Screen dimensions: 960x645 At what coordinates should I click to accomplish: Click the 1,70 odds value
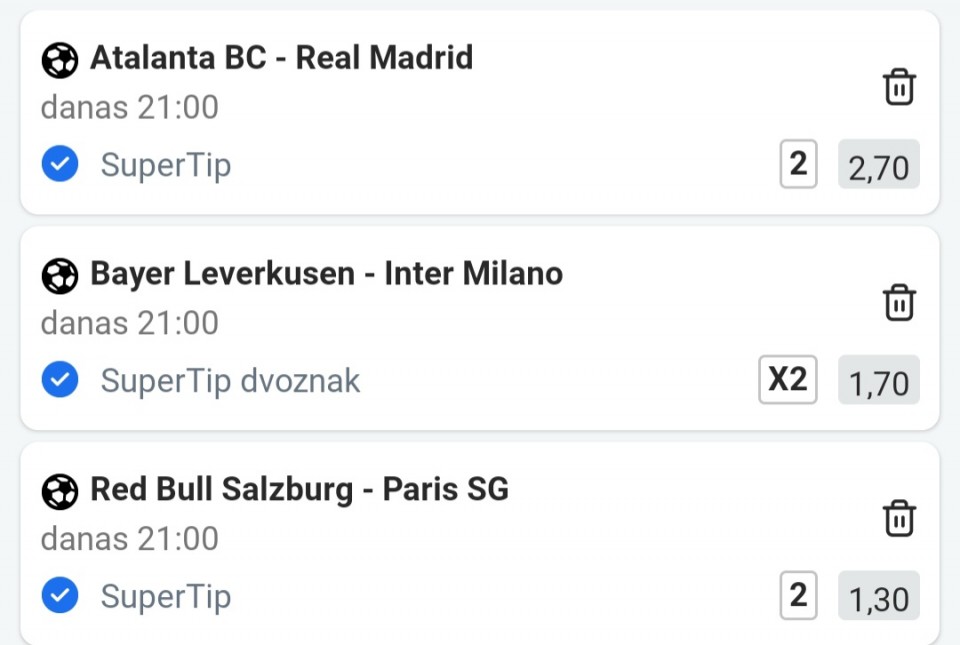[x=879, y=379]
